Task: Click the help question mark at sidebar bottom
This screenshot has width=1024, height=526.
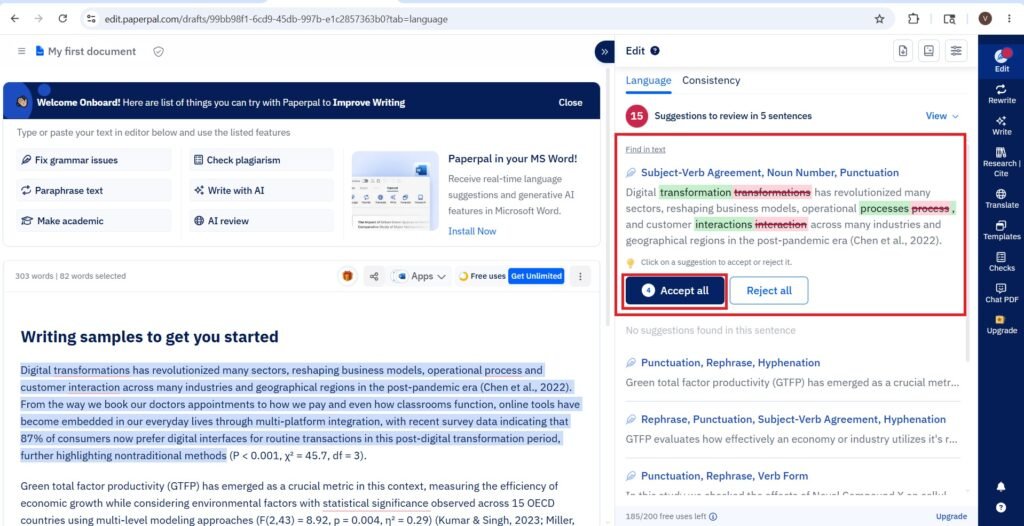Action: click(1000, 507)
